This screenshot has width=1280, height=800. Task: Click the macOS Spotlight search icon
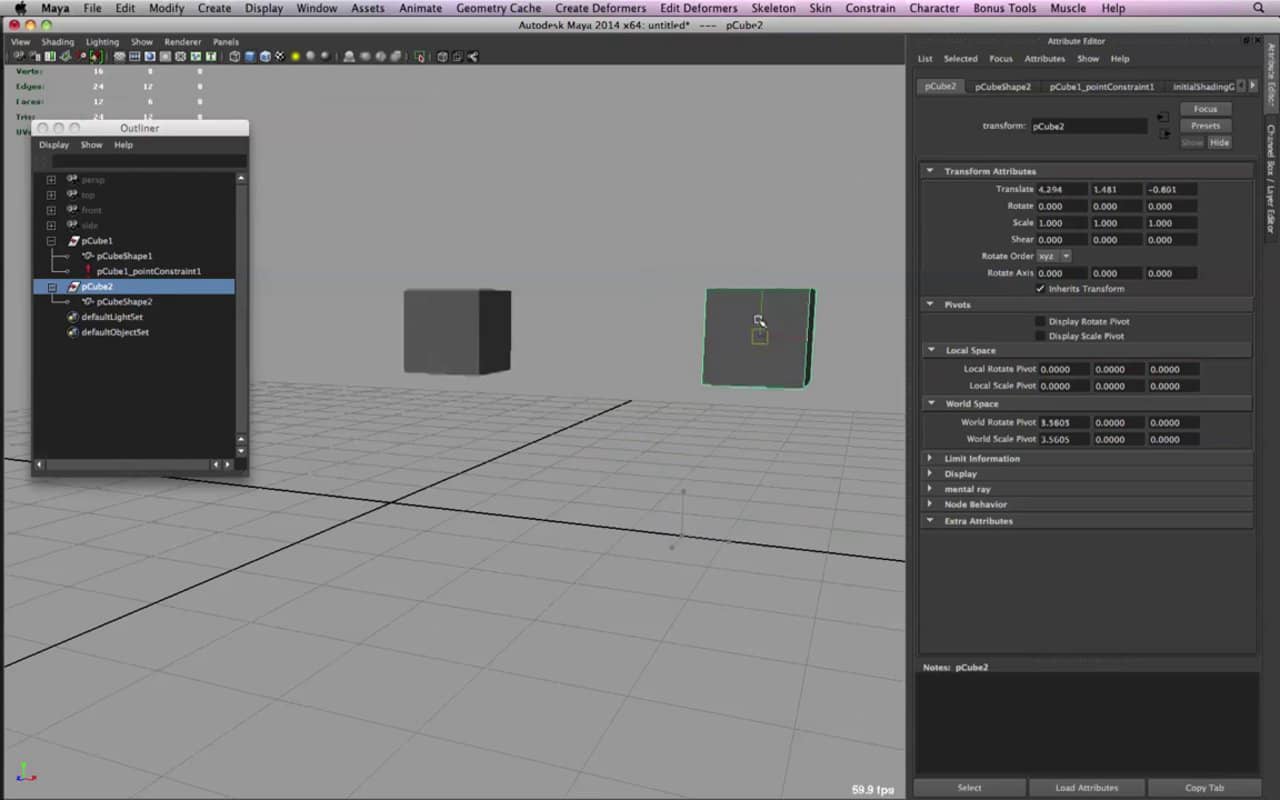1257,8
